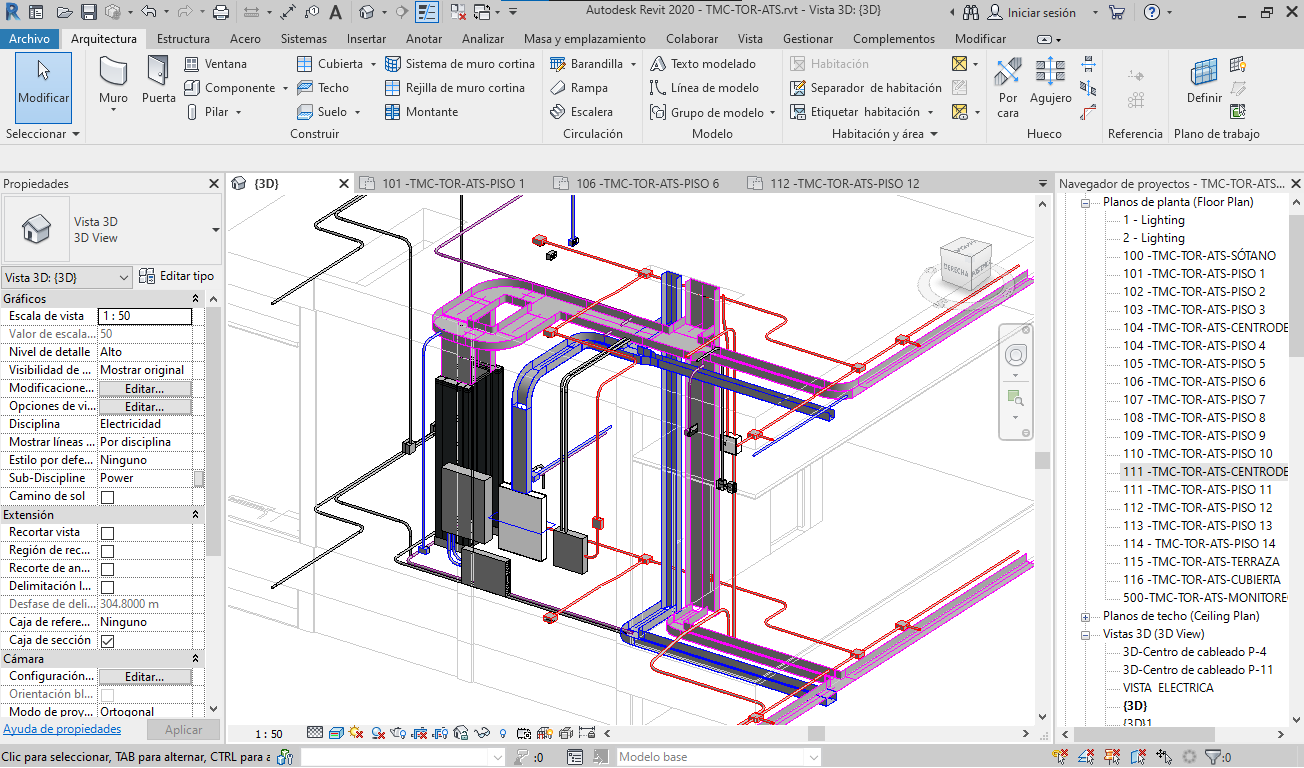The image size is (1304, 768).
Task: Open the Vista 3D: {3D} instance dropdown
Action: click(x=67, y=277)
